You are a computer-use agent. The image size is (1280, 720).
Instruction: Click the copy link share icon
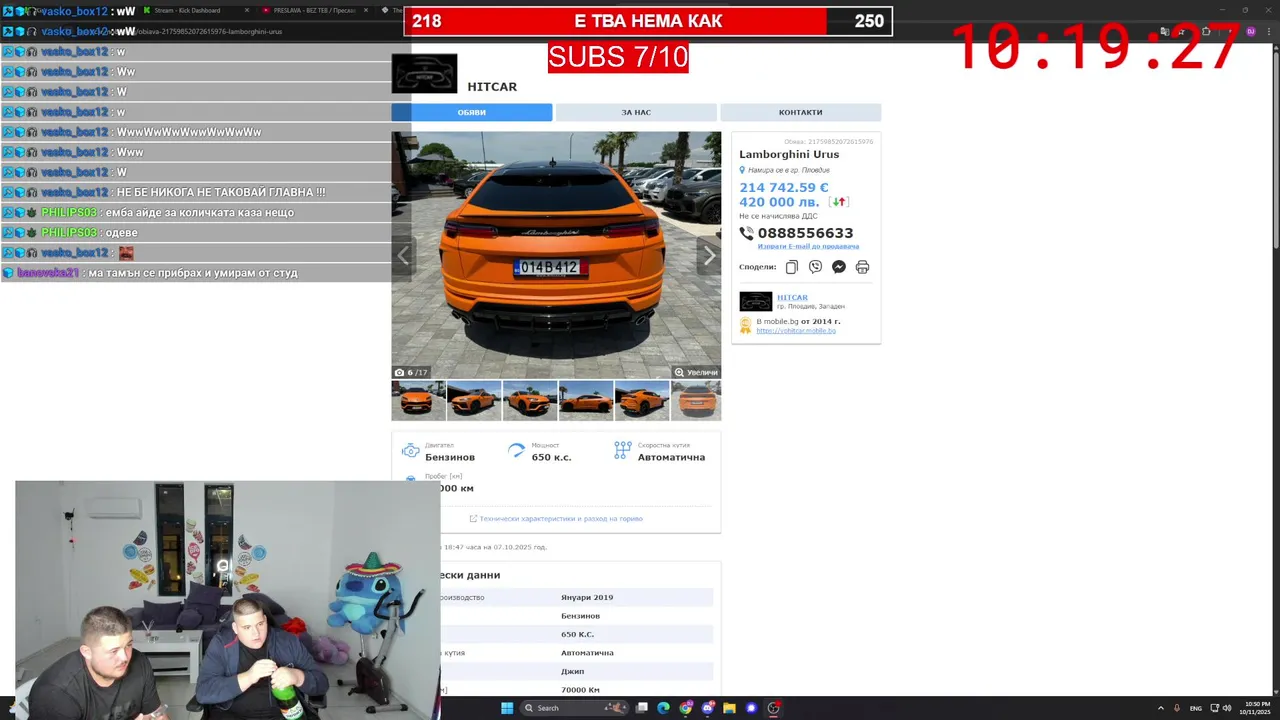point(792,267)
